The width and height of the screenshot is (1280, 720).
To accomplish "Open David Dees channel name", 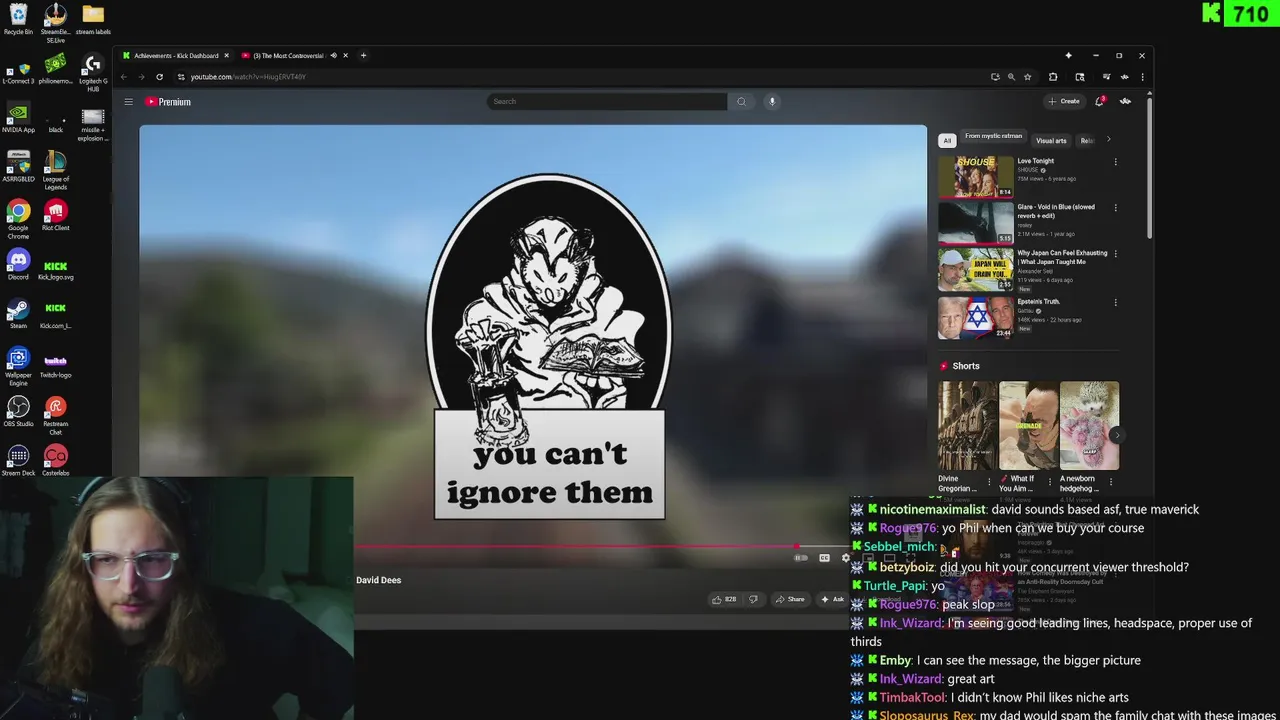I will [378, 580].
